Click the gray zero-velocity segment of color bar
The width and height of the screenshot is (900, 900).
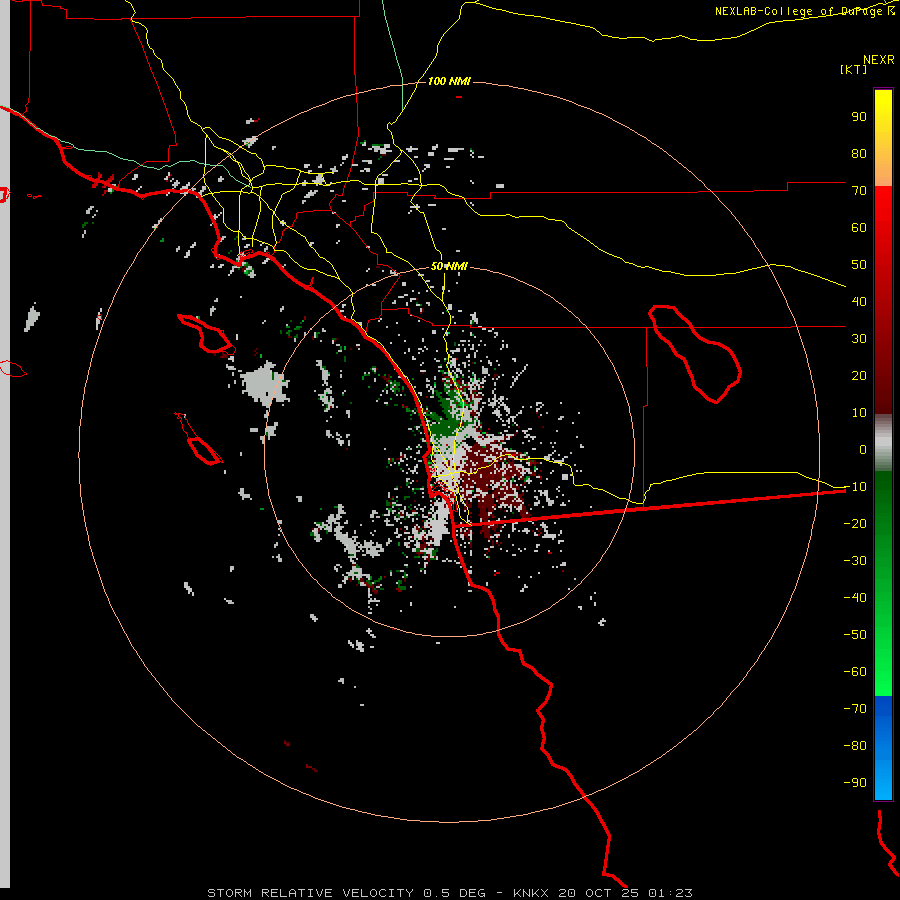coord(883,443)
